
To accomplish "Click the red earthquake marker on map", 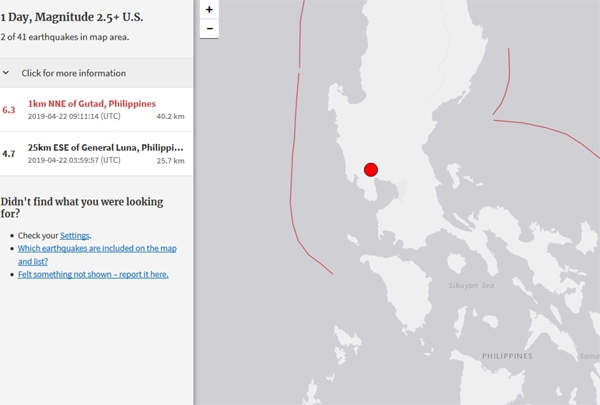I will tap(371, 170).
